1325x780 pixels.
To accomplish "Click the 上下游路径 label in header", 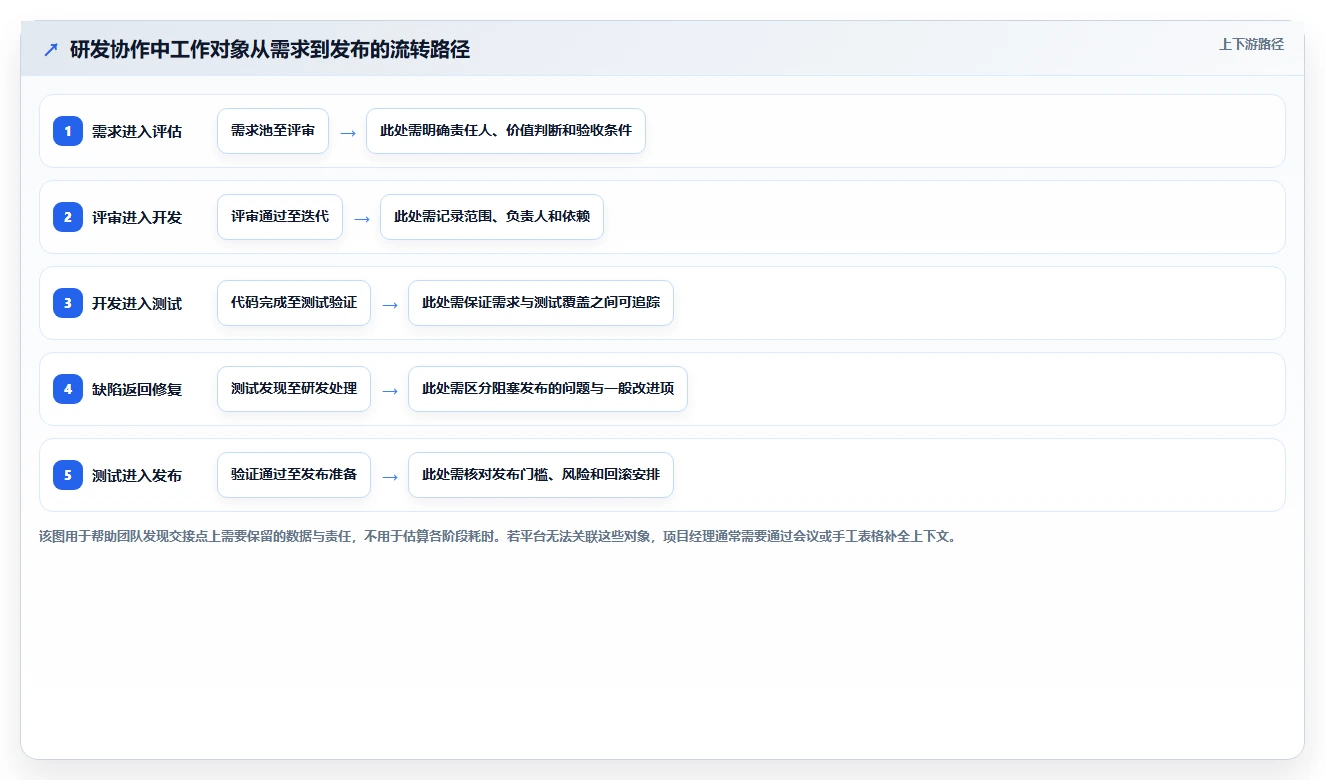I will (x=1251, y=45).
